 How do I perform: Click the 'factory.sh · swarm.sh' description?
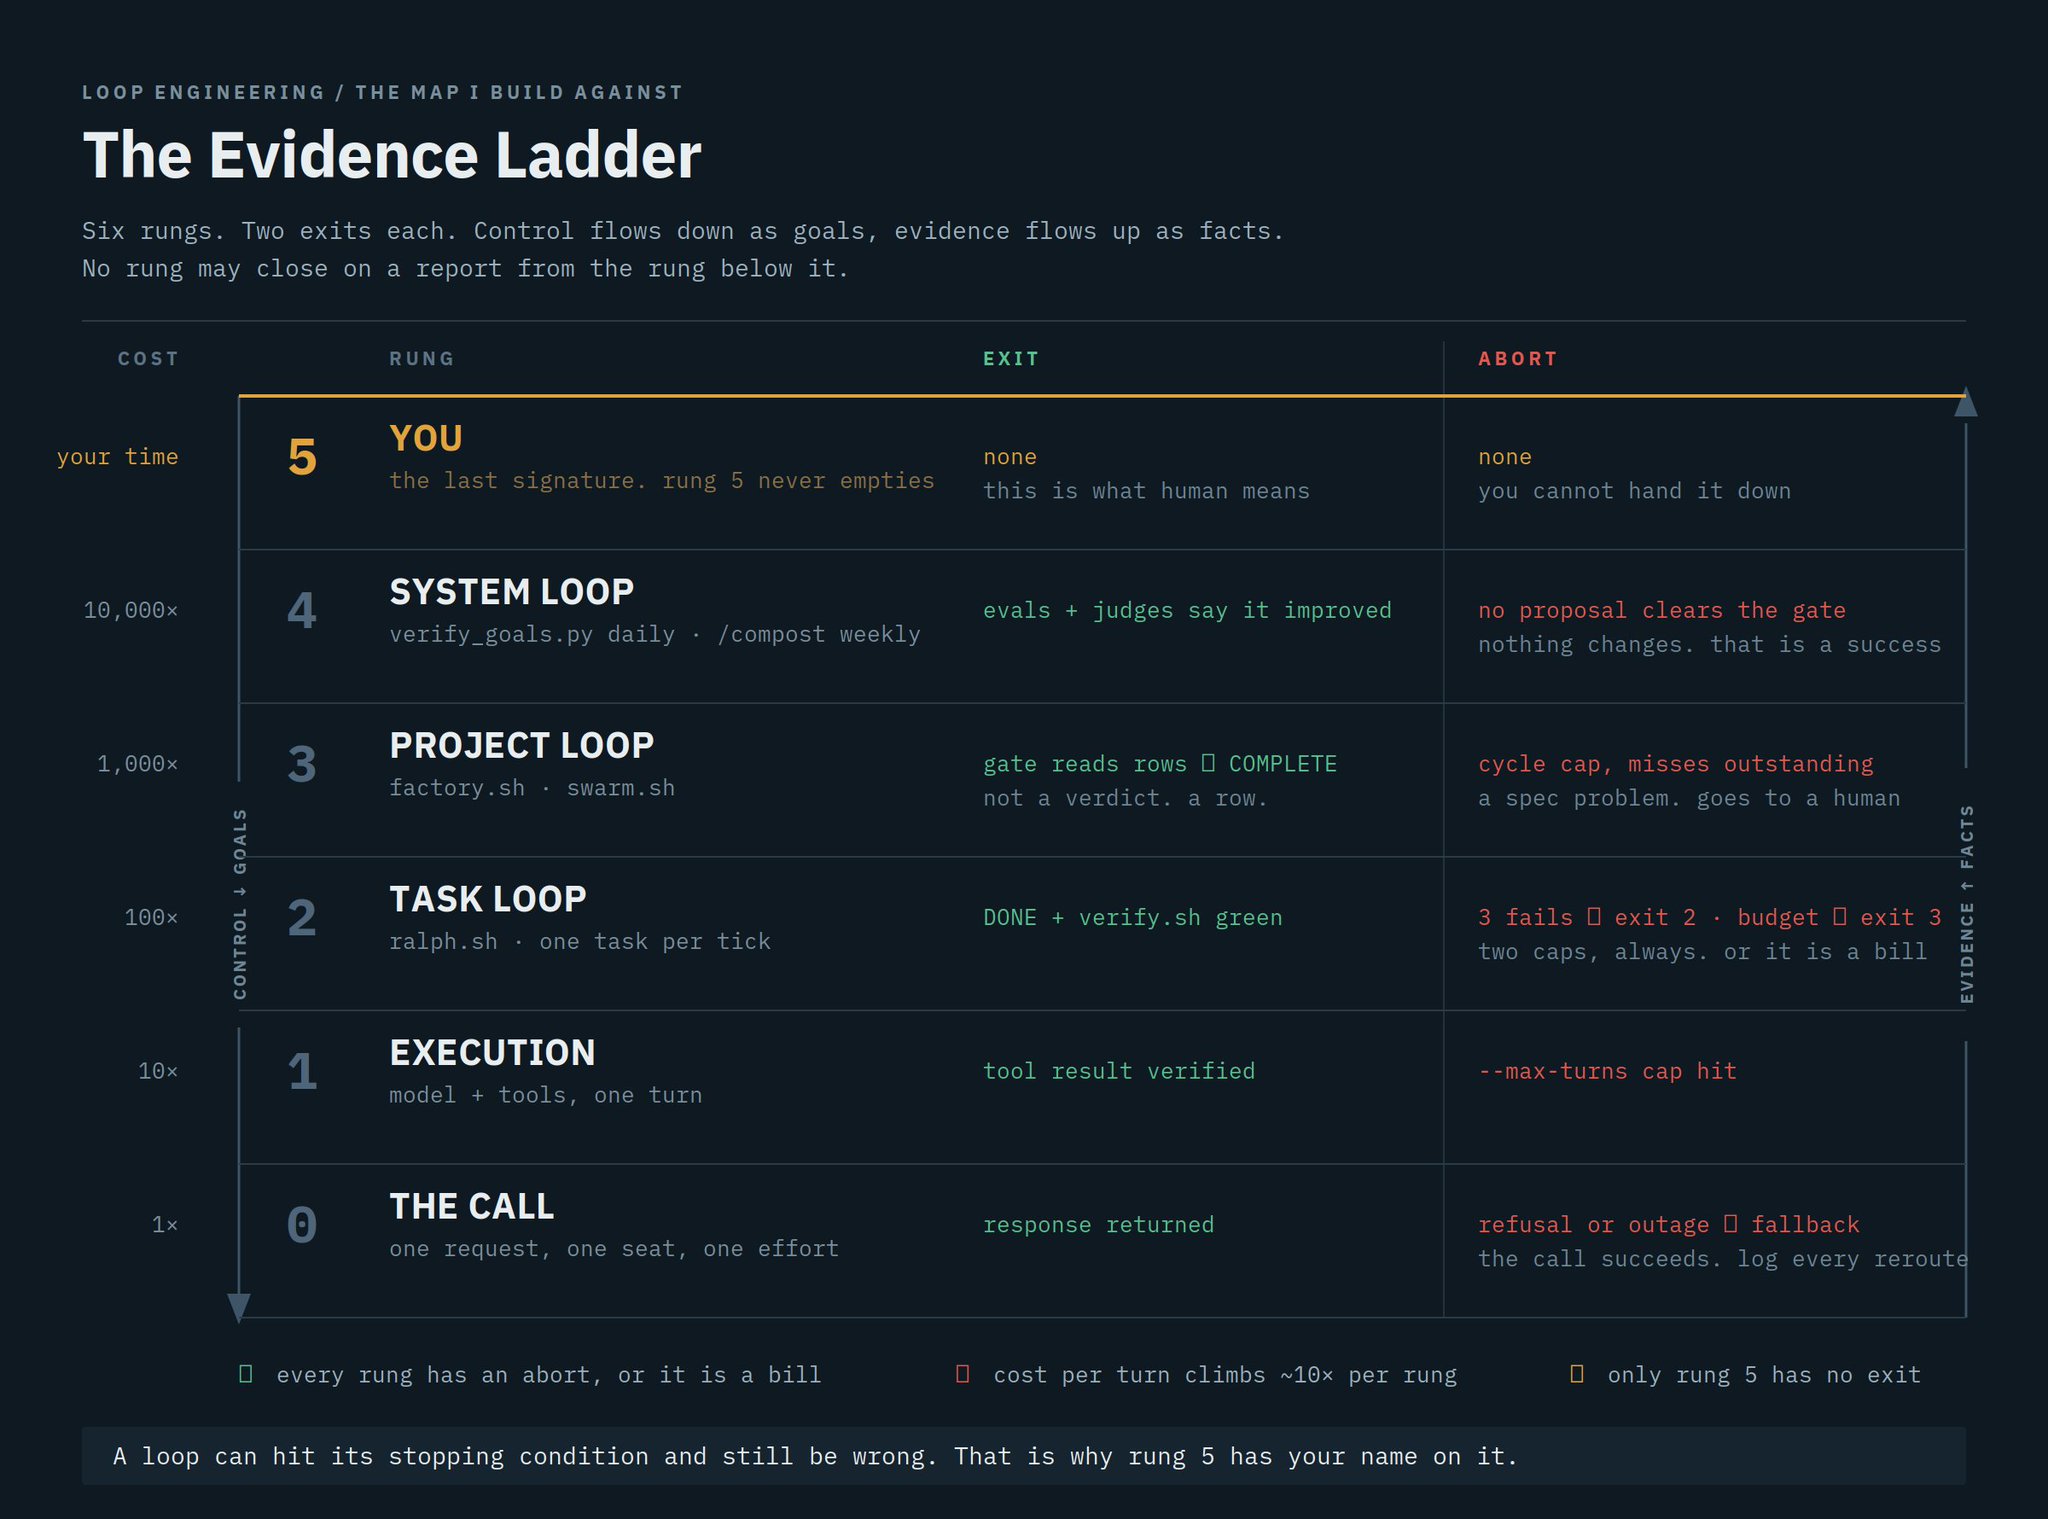pyautogui.click(x=532, y=788)
